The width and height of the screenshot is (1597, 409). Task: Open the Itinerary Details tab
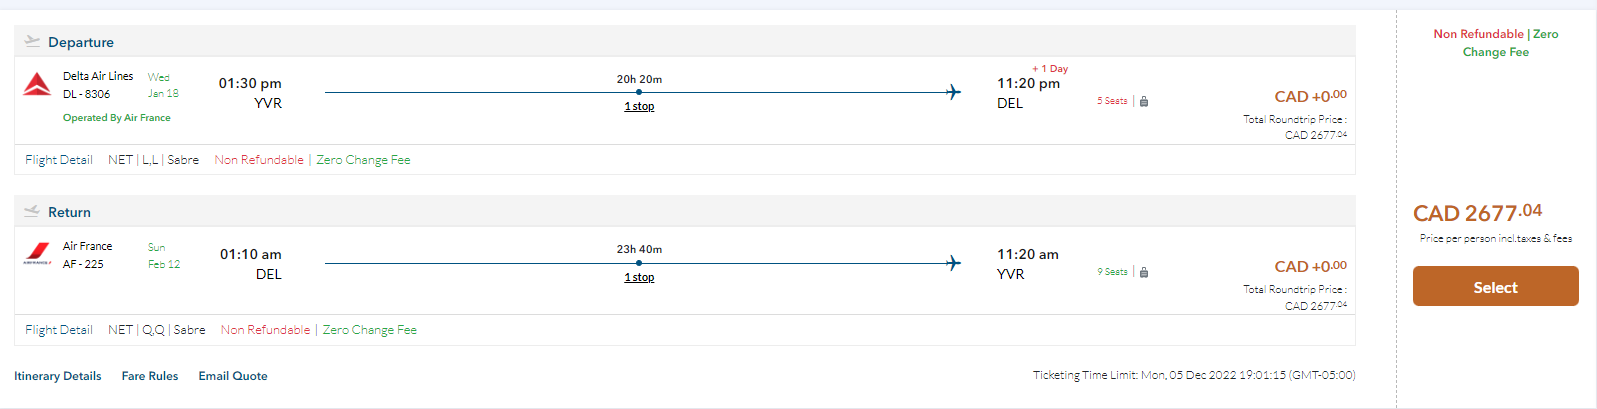coord(58,376)
